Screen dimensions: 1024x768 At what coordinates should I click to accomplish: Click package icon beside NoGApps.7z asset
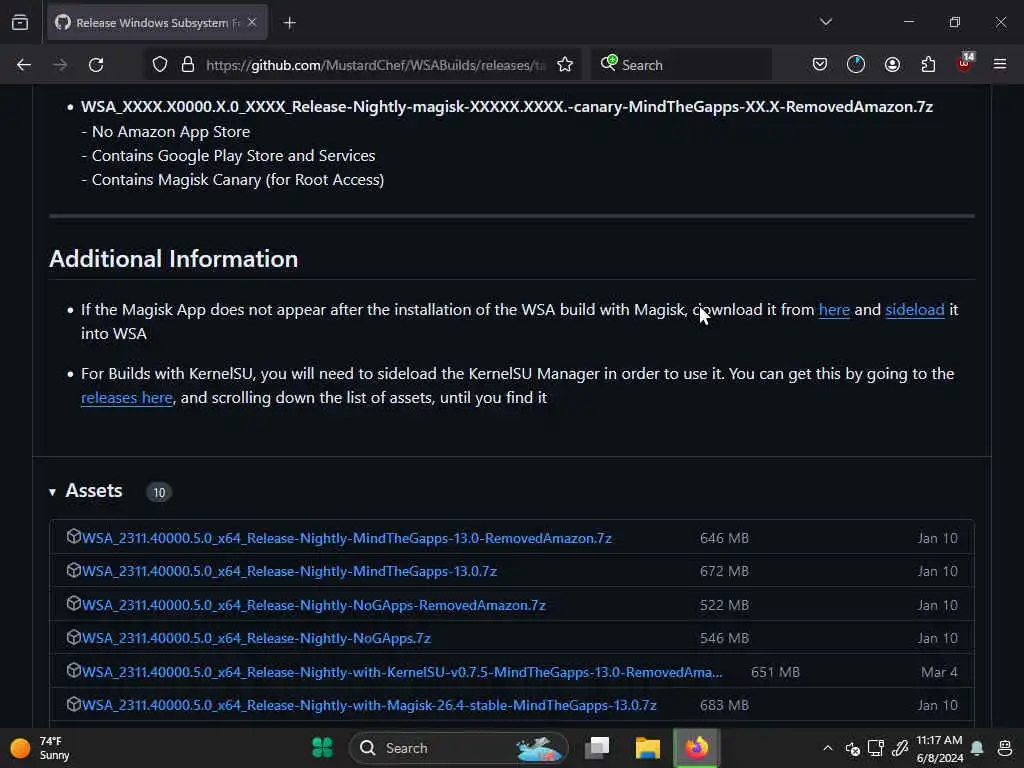74,637
